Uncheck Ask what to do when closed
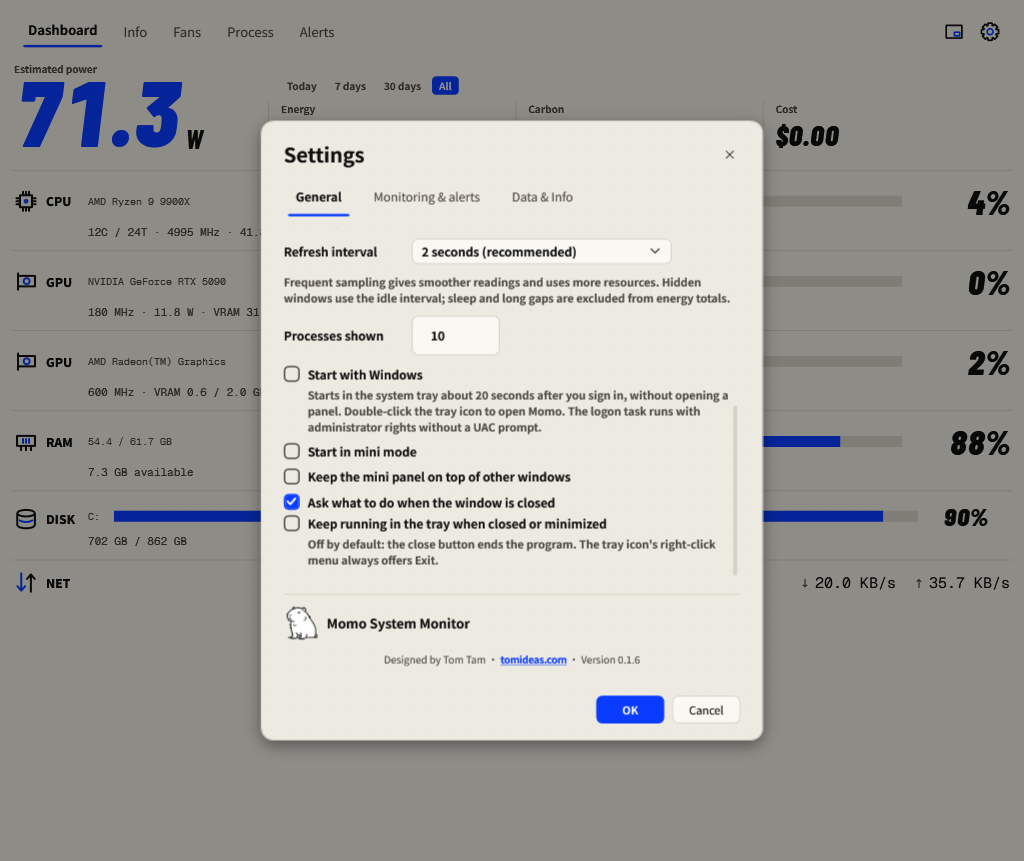Screen dimensions: 1024x861 pyautogui.click(x=292, y=502)
